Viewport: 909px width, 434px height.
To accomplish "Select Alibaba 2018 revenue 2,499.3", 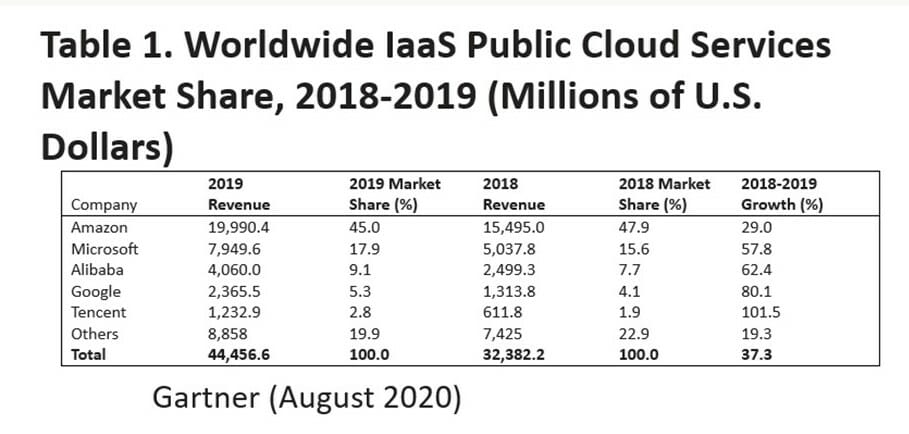I will point(508,270).
